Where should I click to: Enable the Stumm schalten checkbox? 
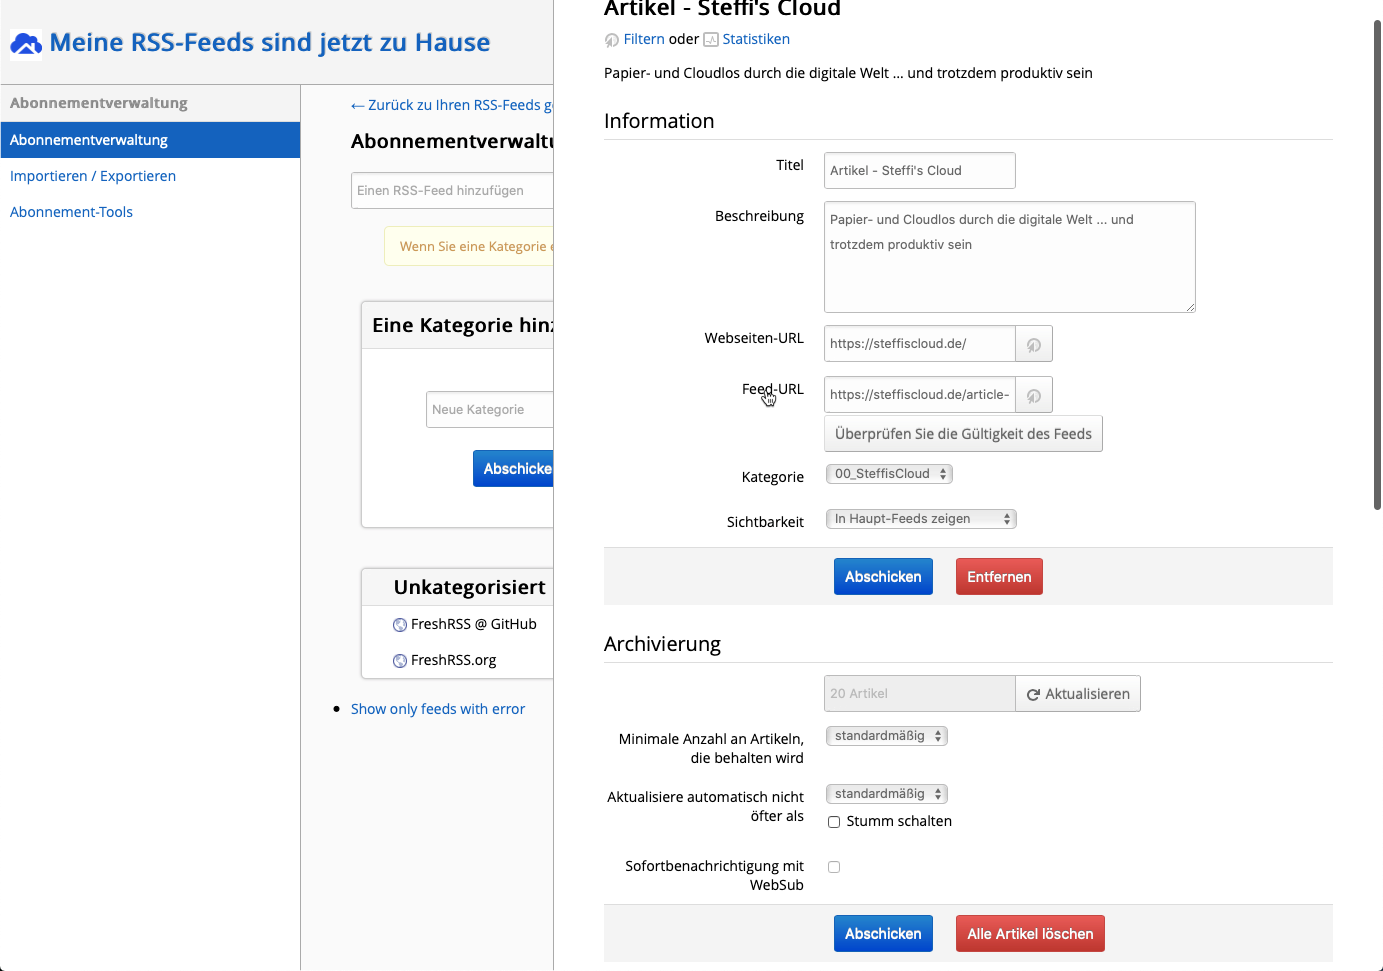click(x=834, y=822)
